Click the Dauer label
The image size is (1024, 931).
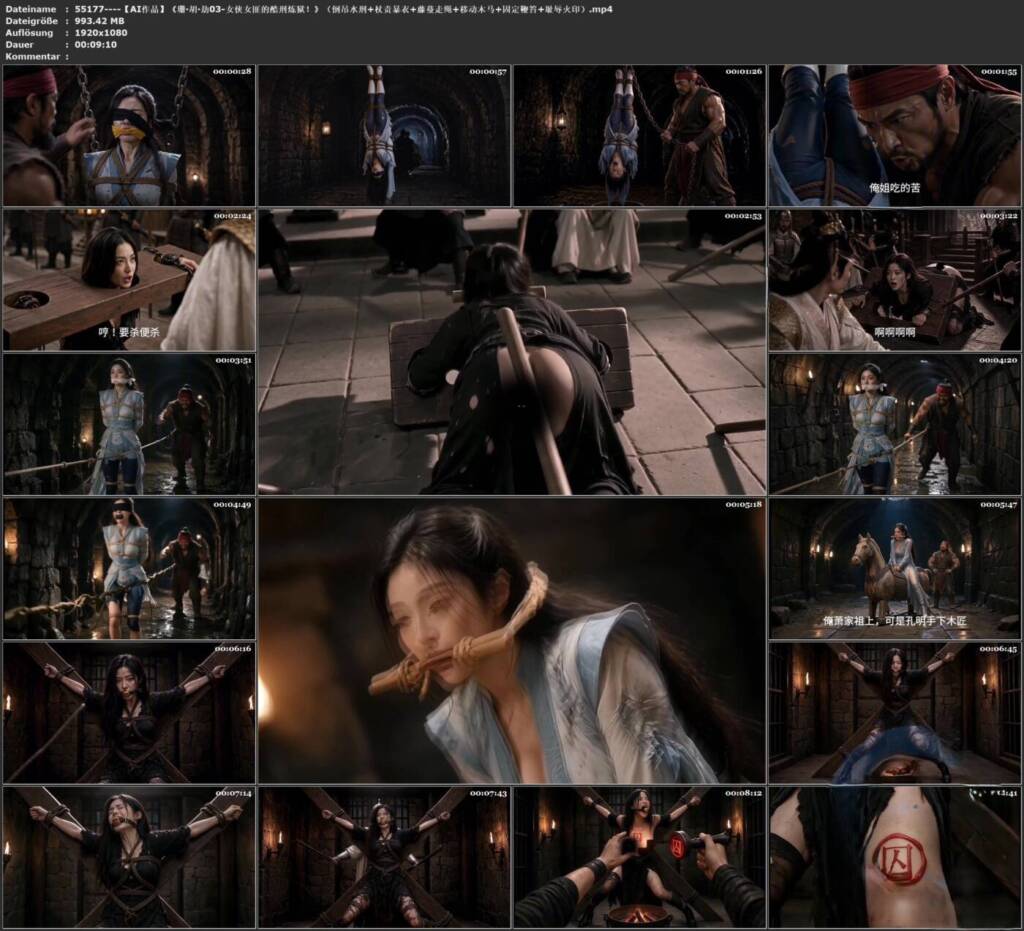pyautogui.click(x=20, y=44)
